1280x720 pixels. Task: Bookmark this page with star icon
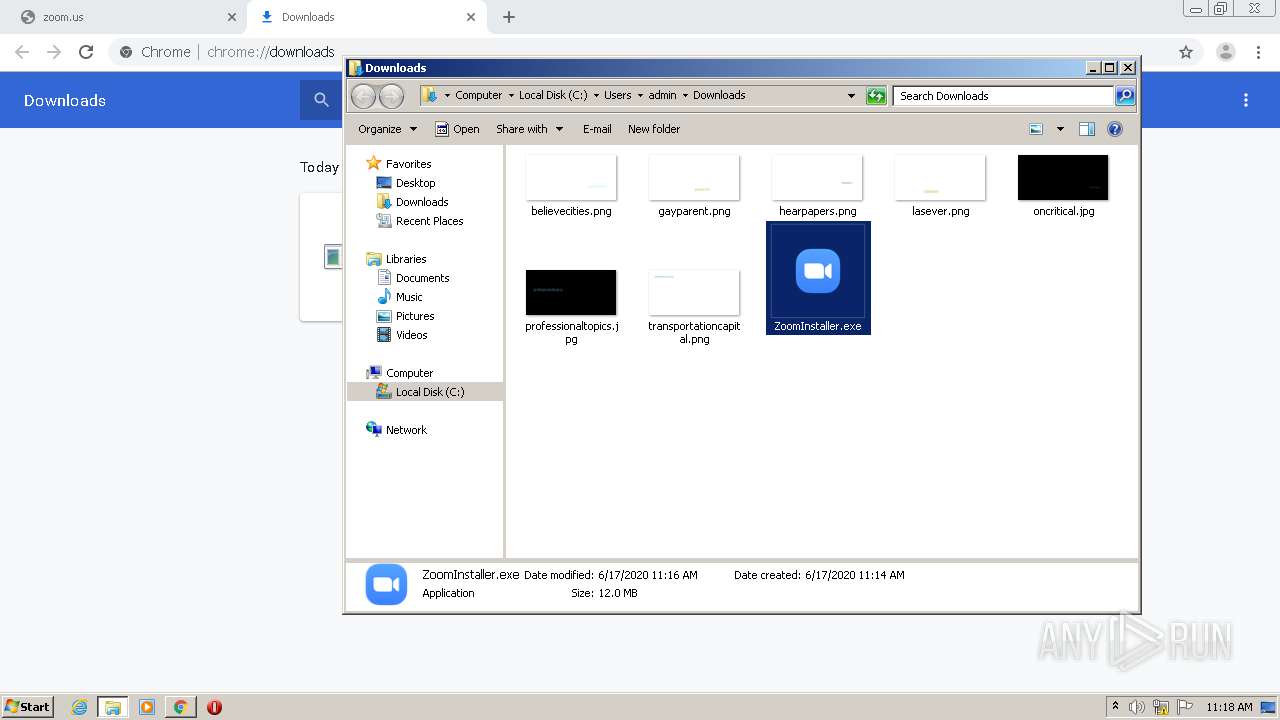(x=1186, y=52)
